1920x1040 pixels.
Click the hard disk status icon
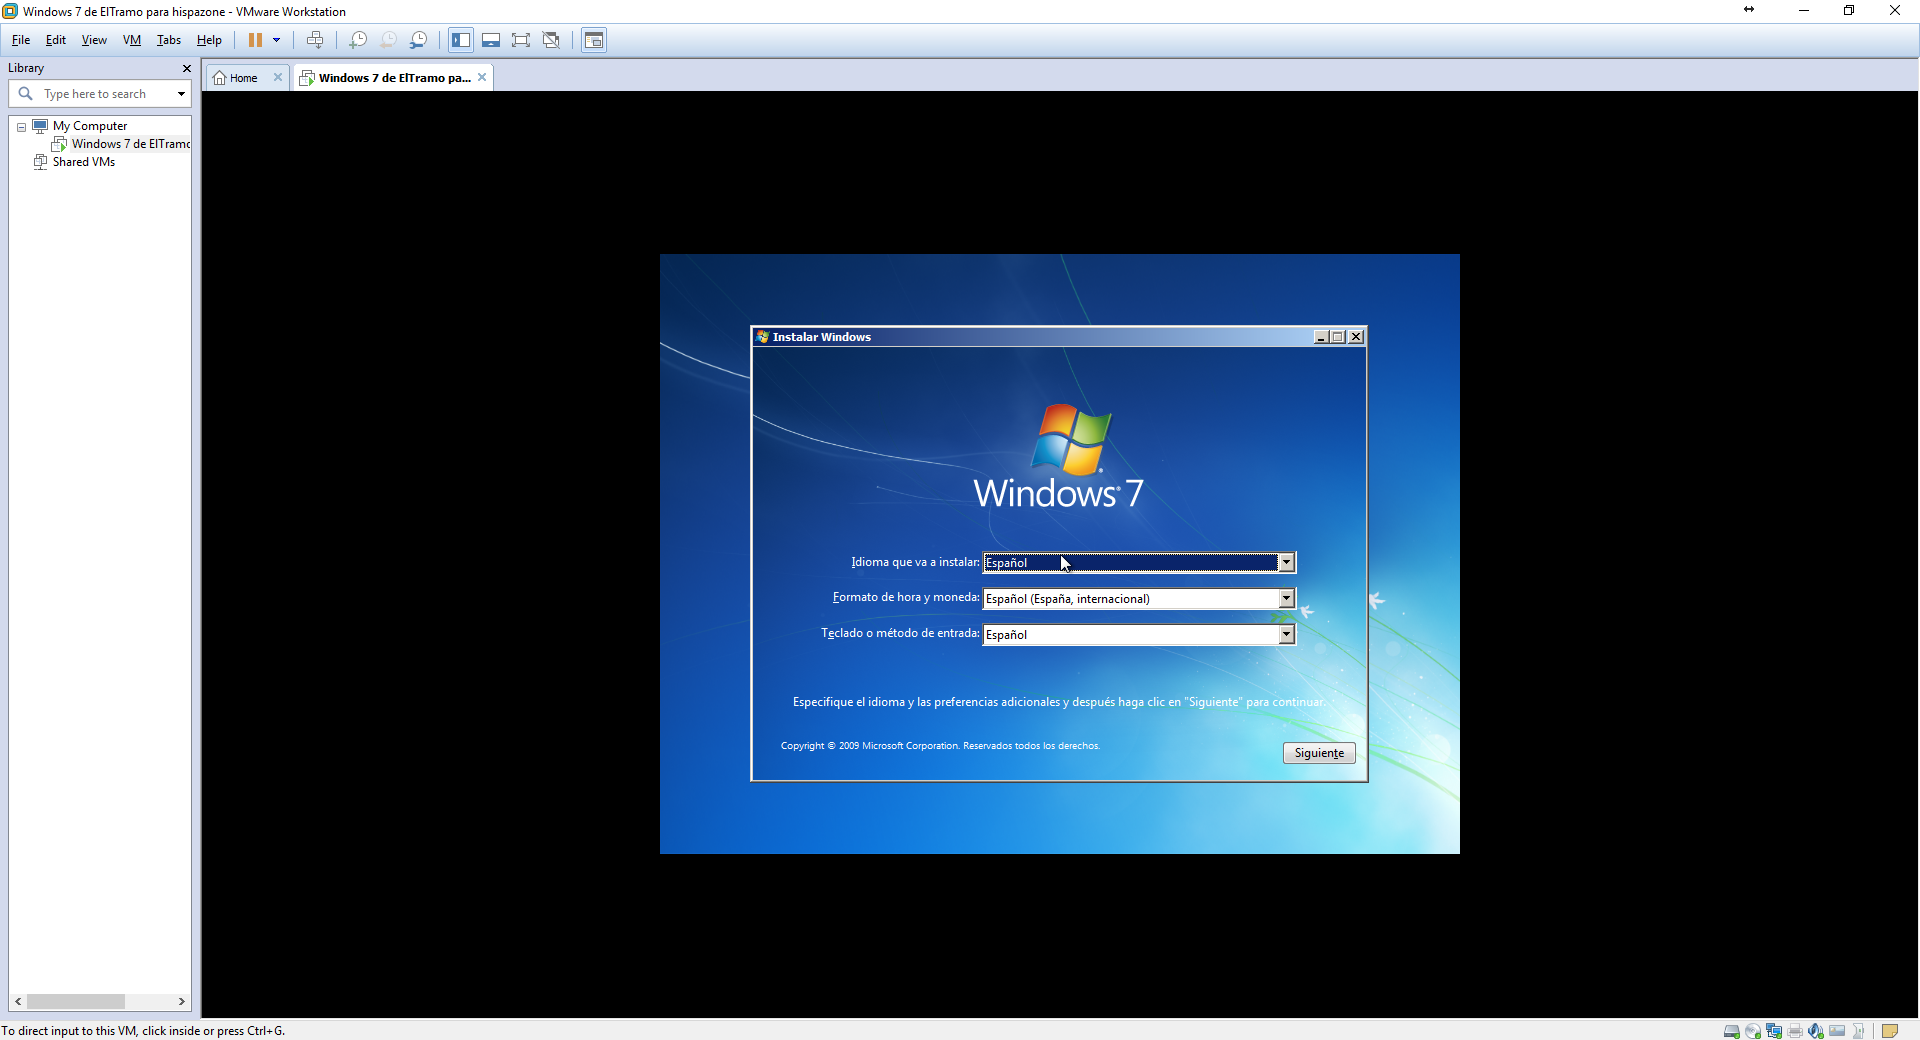point(1731,1031)
